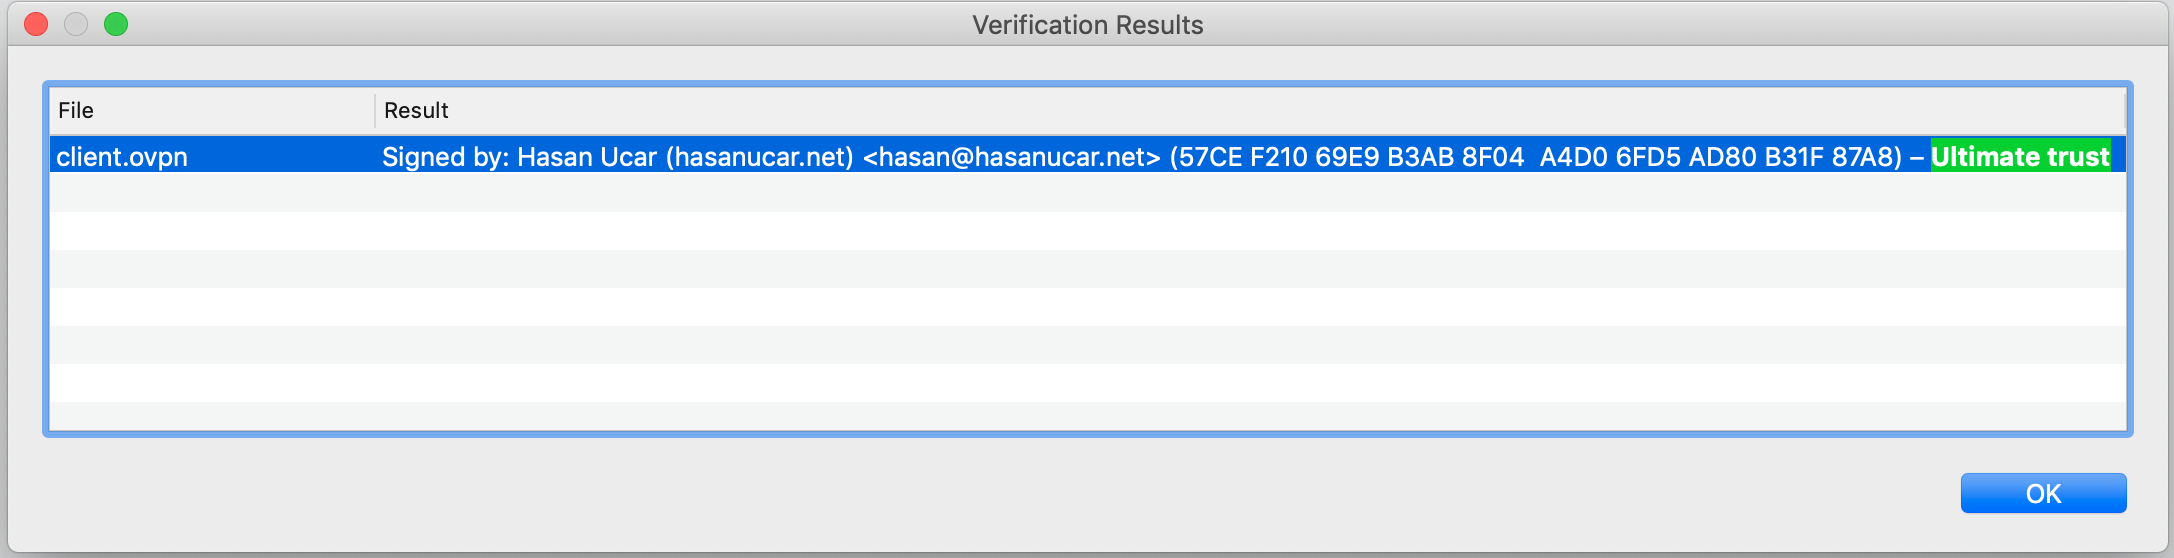This screenshot has height=558, width=2174.
Task: Click the gray minimize window button
Action: (76, 24)
